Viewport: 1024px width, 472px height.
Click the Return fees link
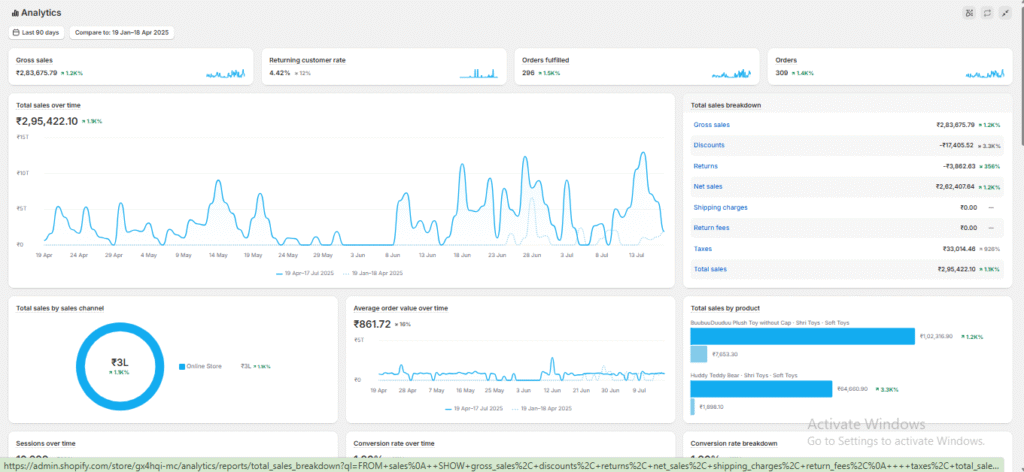pos(711,228)
